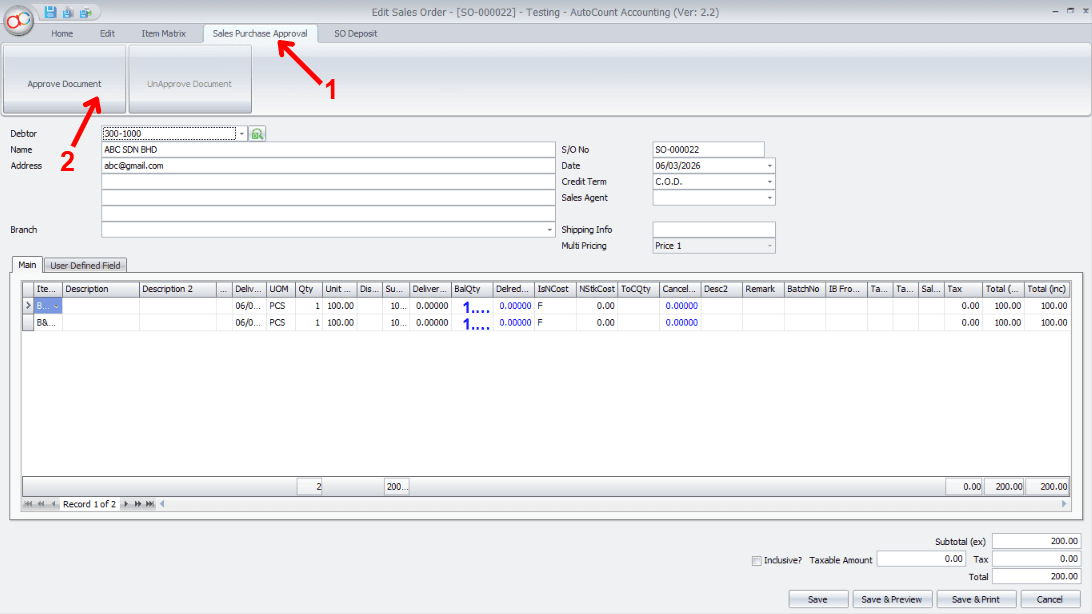Screen dimensions: 1092x614
Task: Click the debtor search icon beside 300-1000
Action: 257,133
